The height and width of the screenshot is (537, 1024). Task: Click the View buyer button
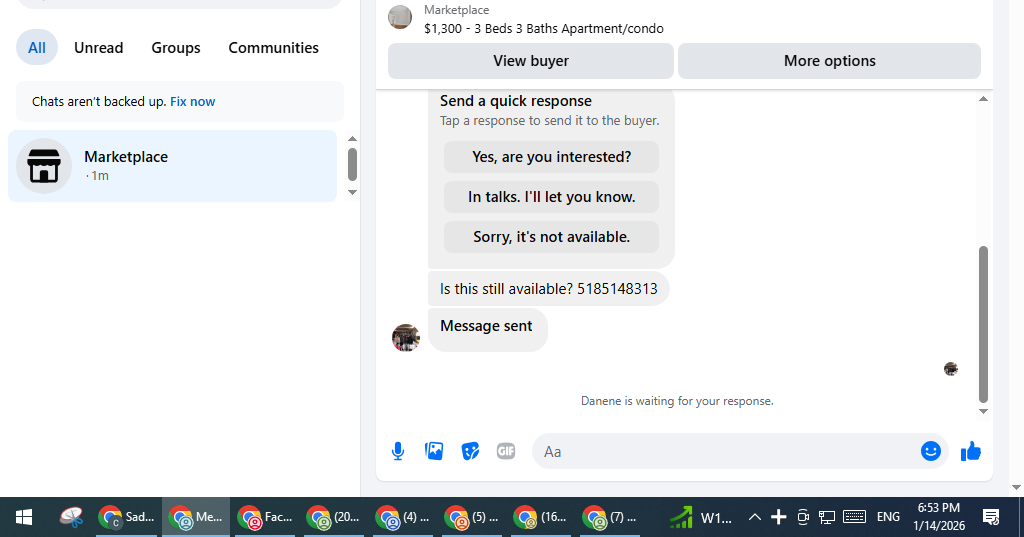(531, 61)
